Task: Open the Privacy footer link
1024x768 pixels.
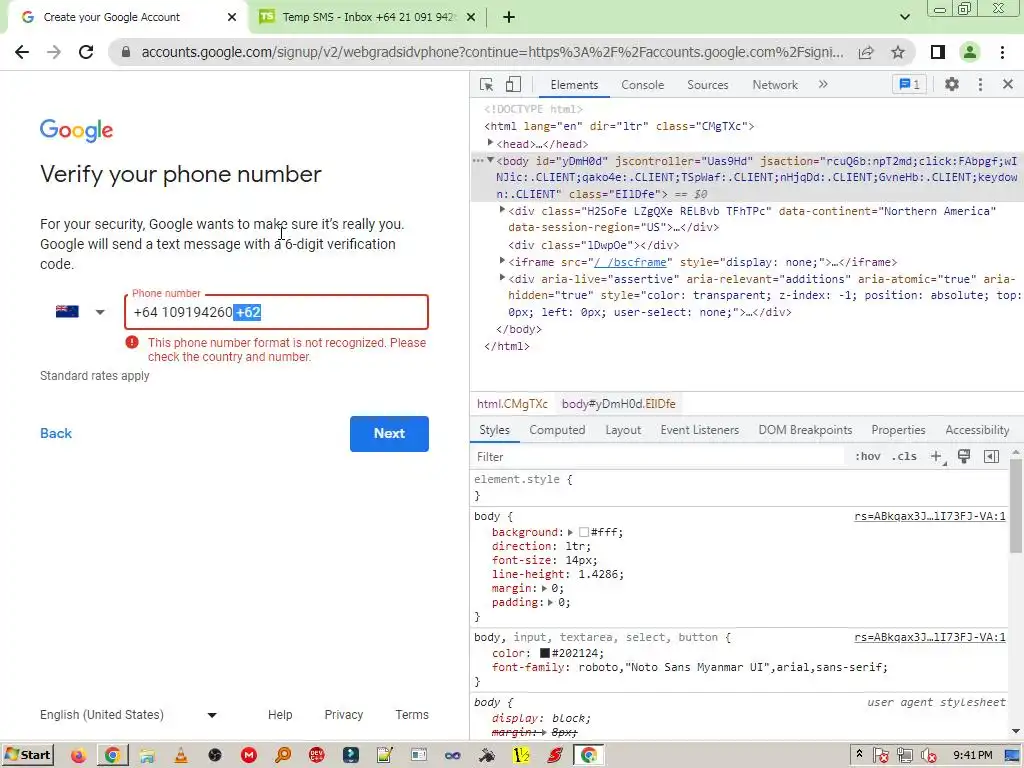Action: (344, 715)
